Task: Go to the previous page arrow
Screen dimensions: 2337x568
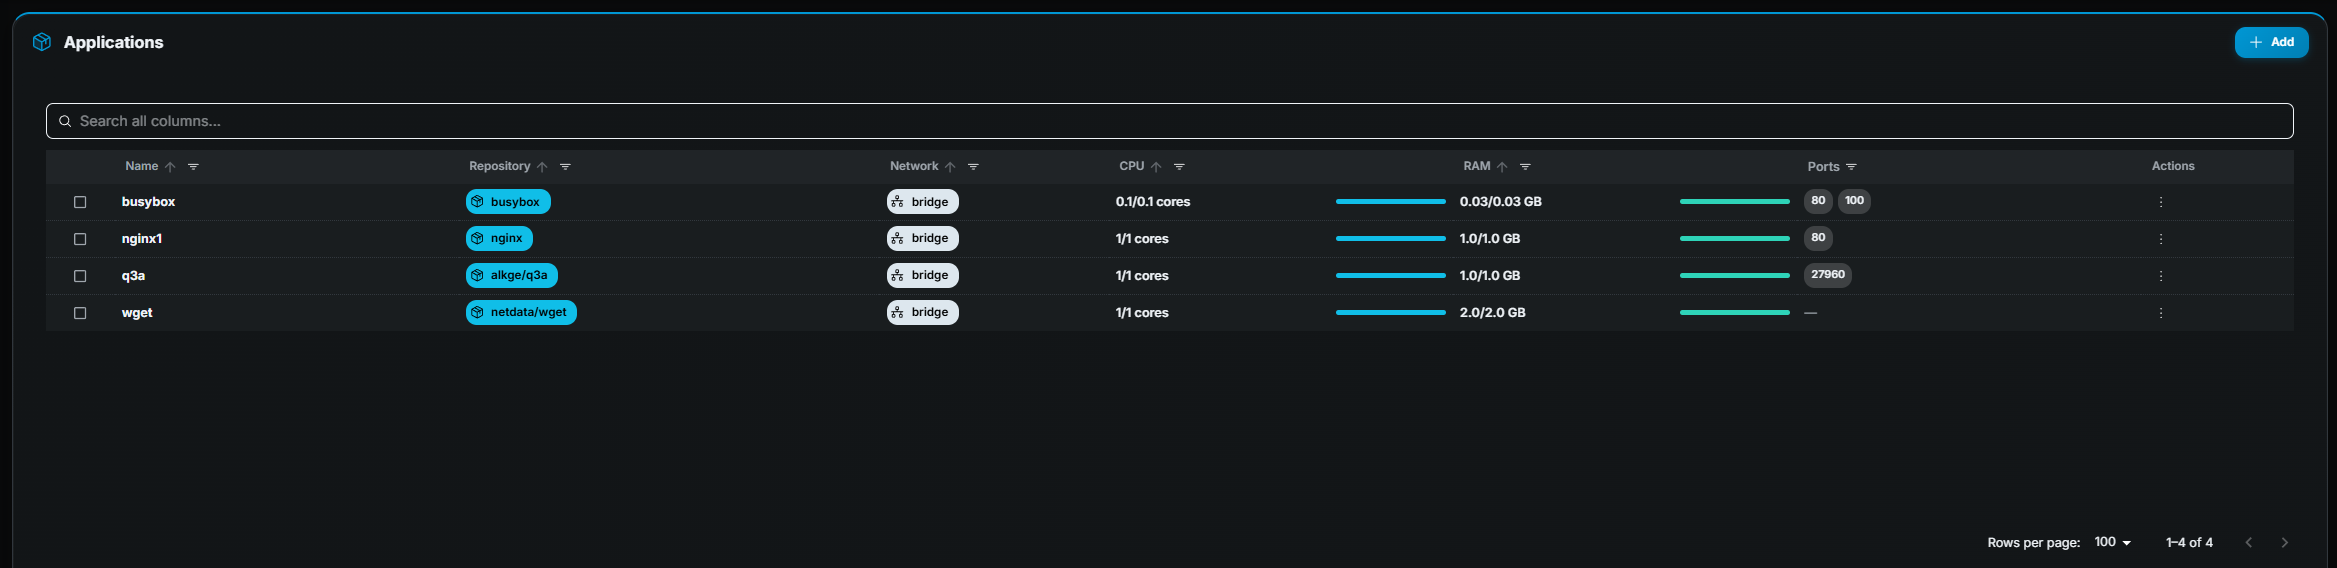Action: [x=2248, y=542]
